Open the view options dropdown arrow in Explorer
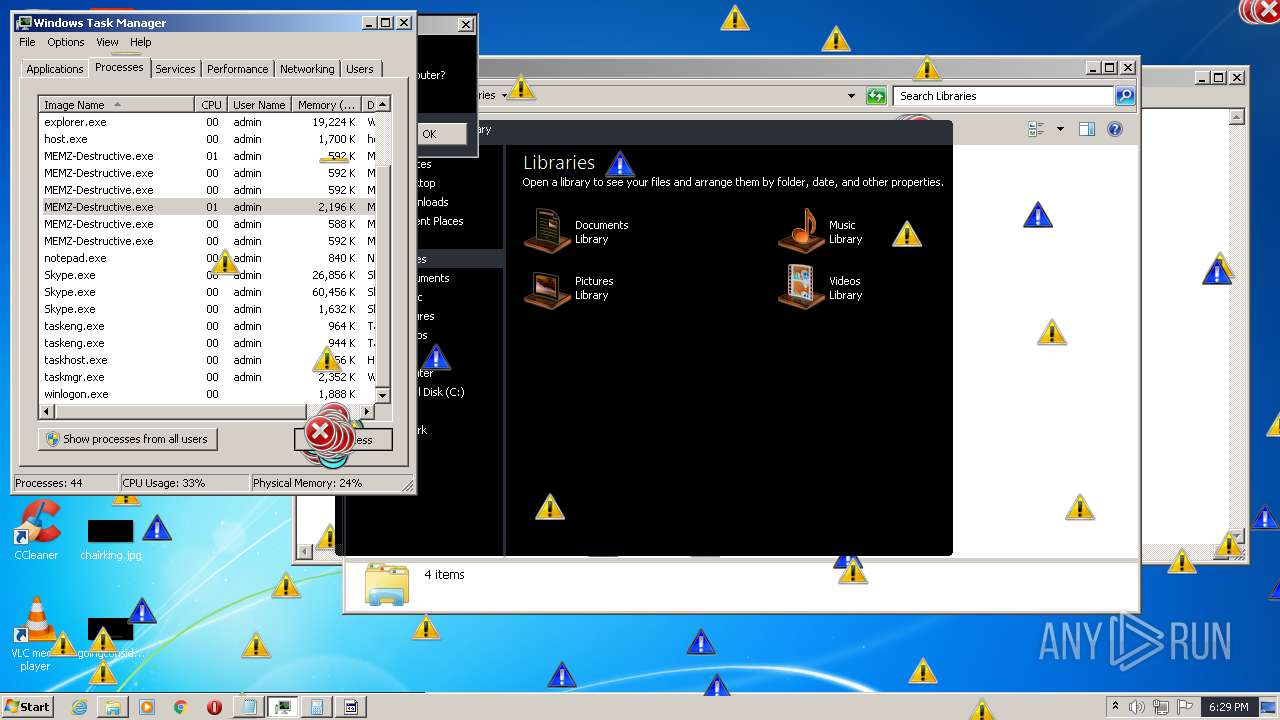 (x=1060, y=129)
